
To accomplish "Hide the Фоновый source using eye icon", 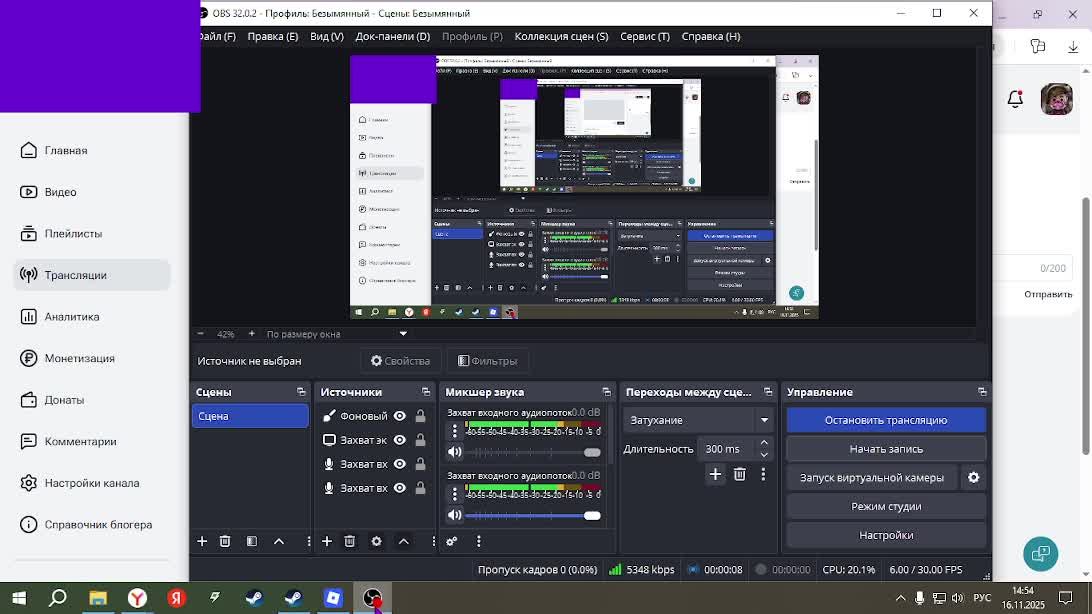I will click(x=400, y=416).
